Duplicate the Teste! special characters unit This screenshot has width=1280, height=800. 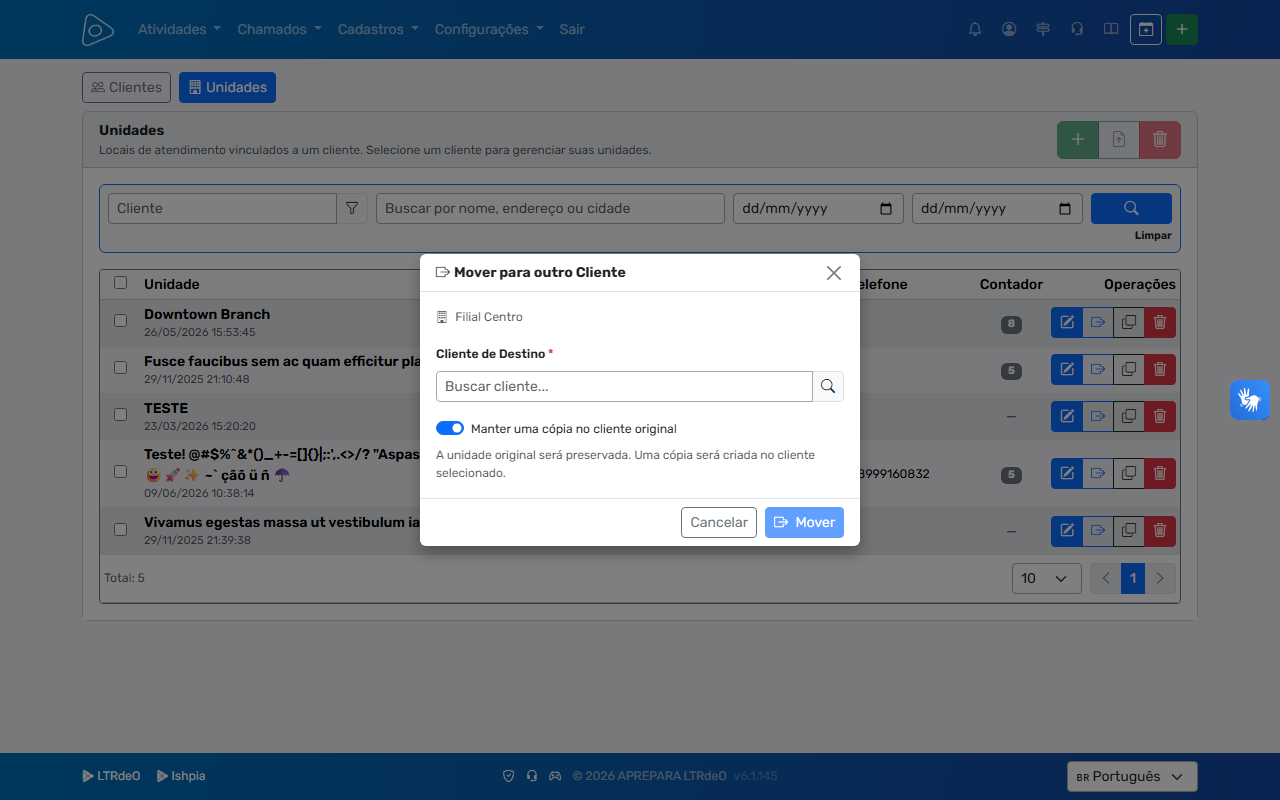[x=1129, y=473]
